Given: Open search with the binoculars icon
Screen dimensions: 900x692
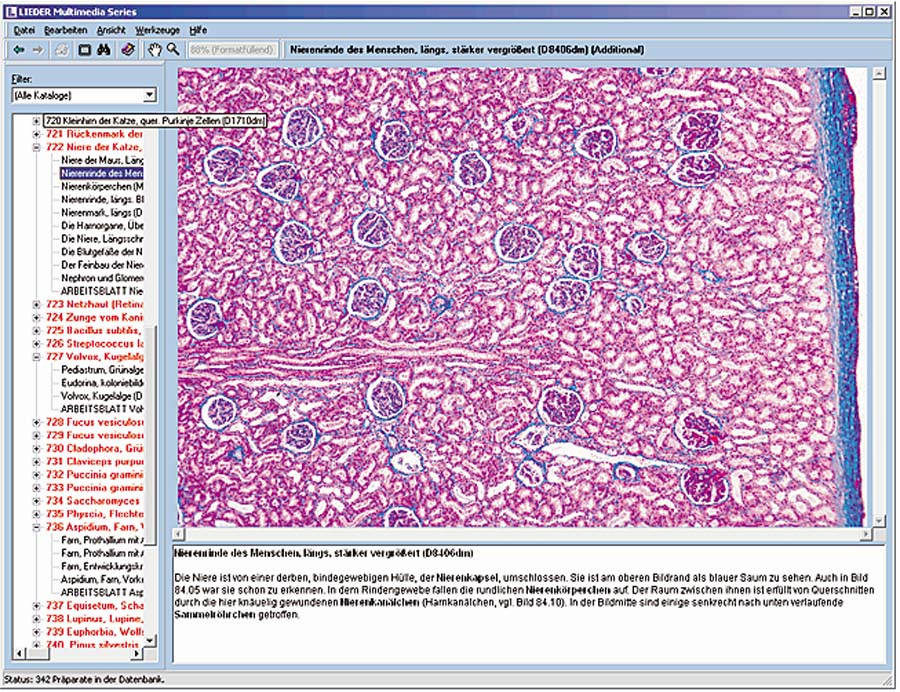Looking at the screenshot, I should pyautogui.click(x=106, y=49).
